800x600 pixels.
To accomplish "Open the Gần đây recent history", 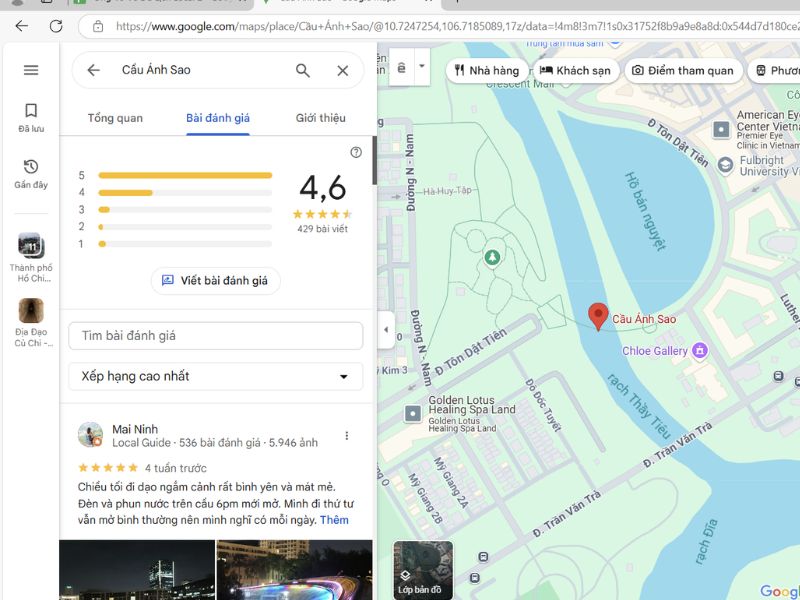I will (31, 174).
